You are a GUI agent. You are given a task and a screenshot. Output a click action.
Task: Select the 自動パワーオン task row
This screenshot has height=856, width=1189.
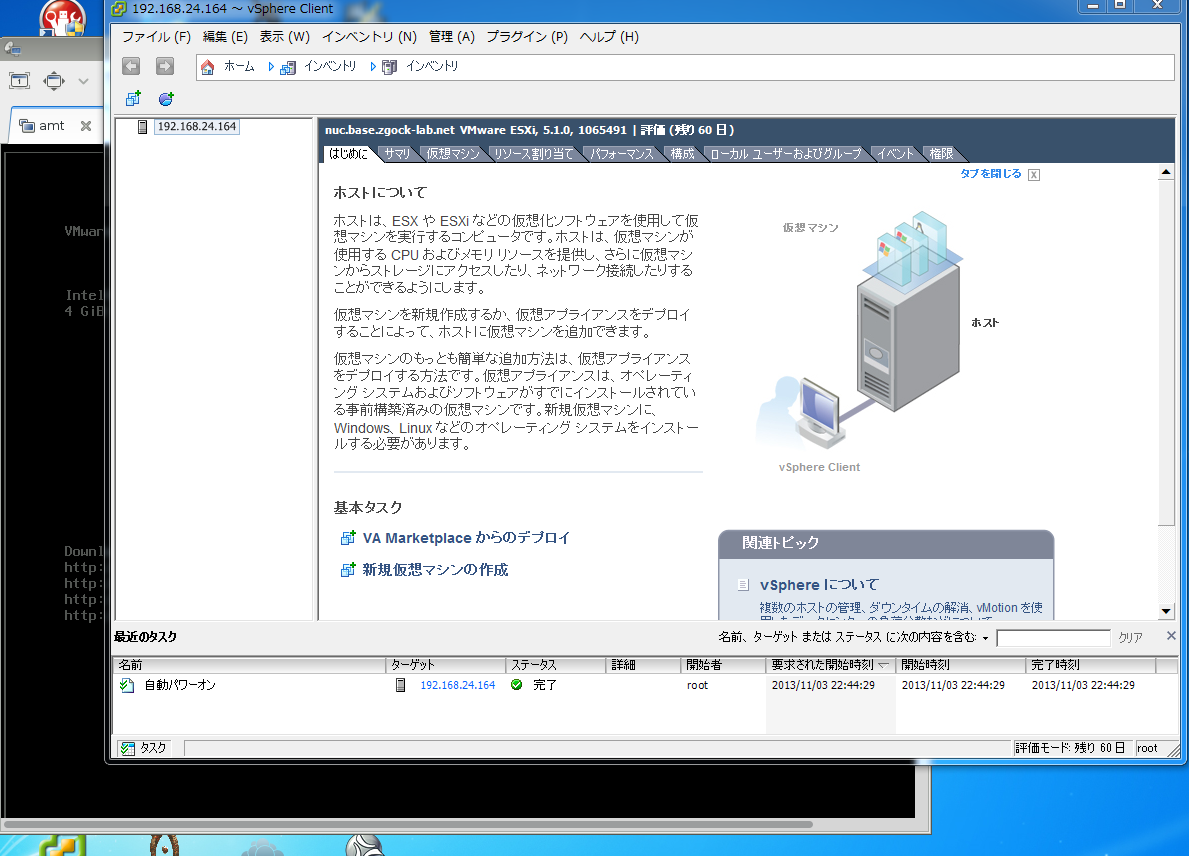point(645,685)
